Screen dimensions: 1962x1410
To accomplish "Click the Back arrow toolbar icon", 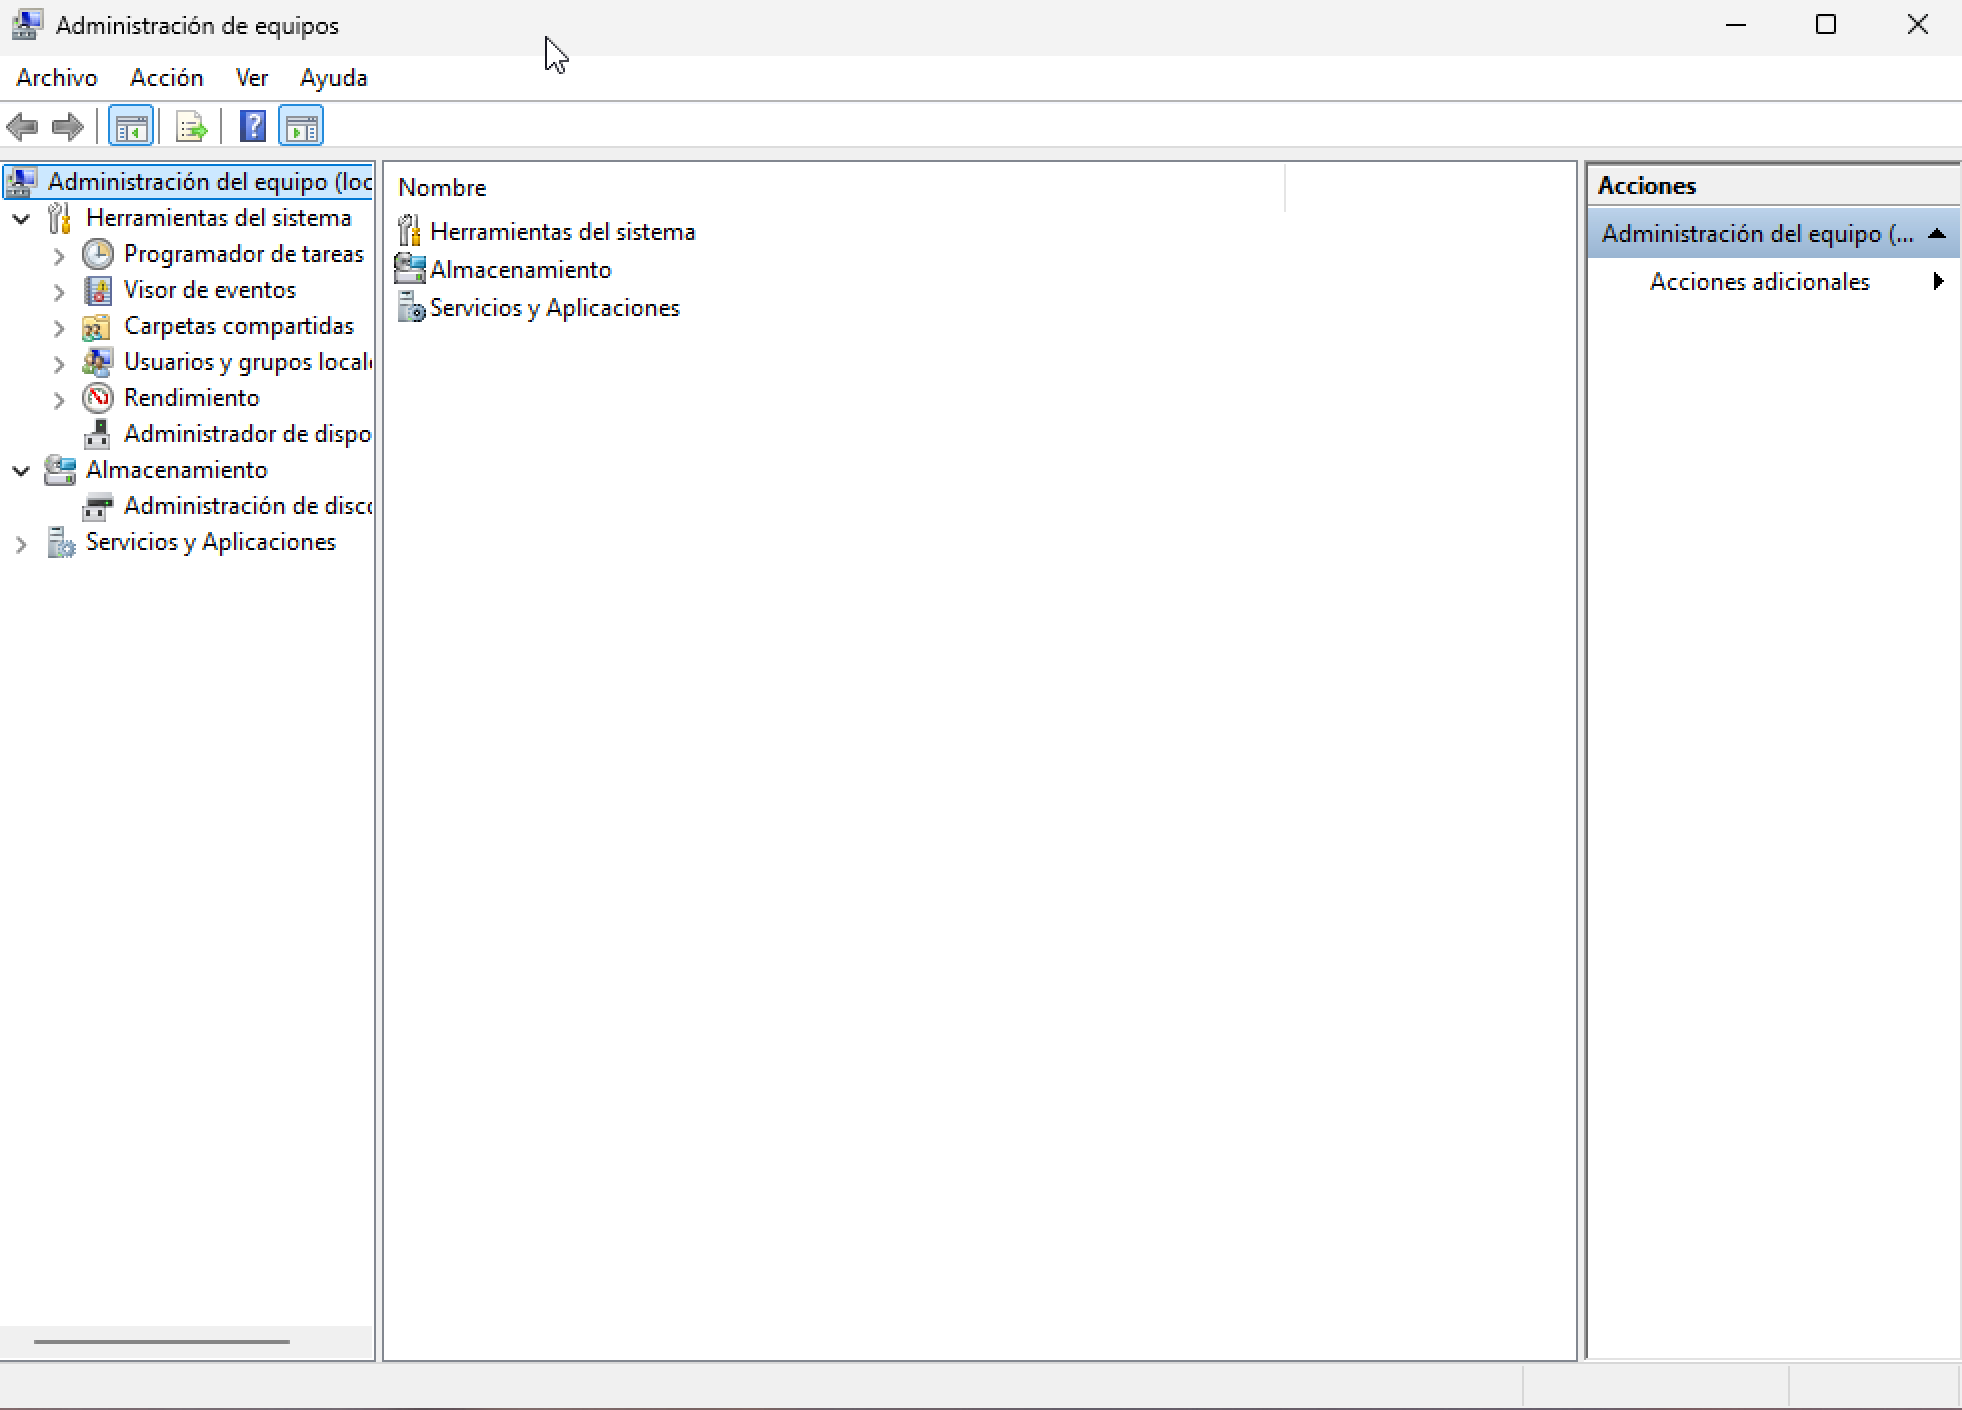I will [x=22, y=127].
